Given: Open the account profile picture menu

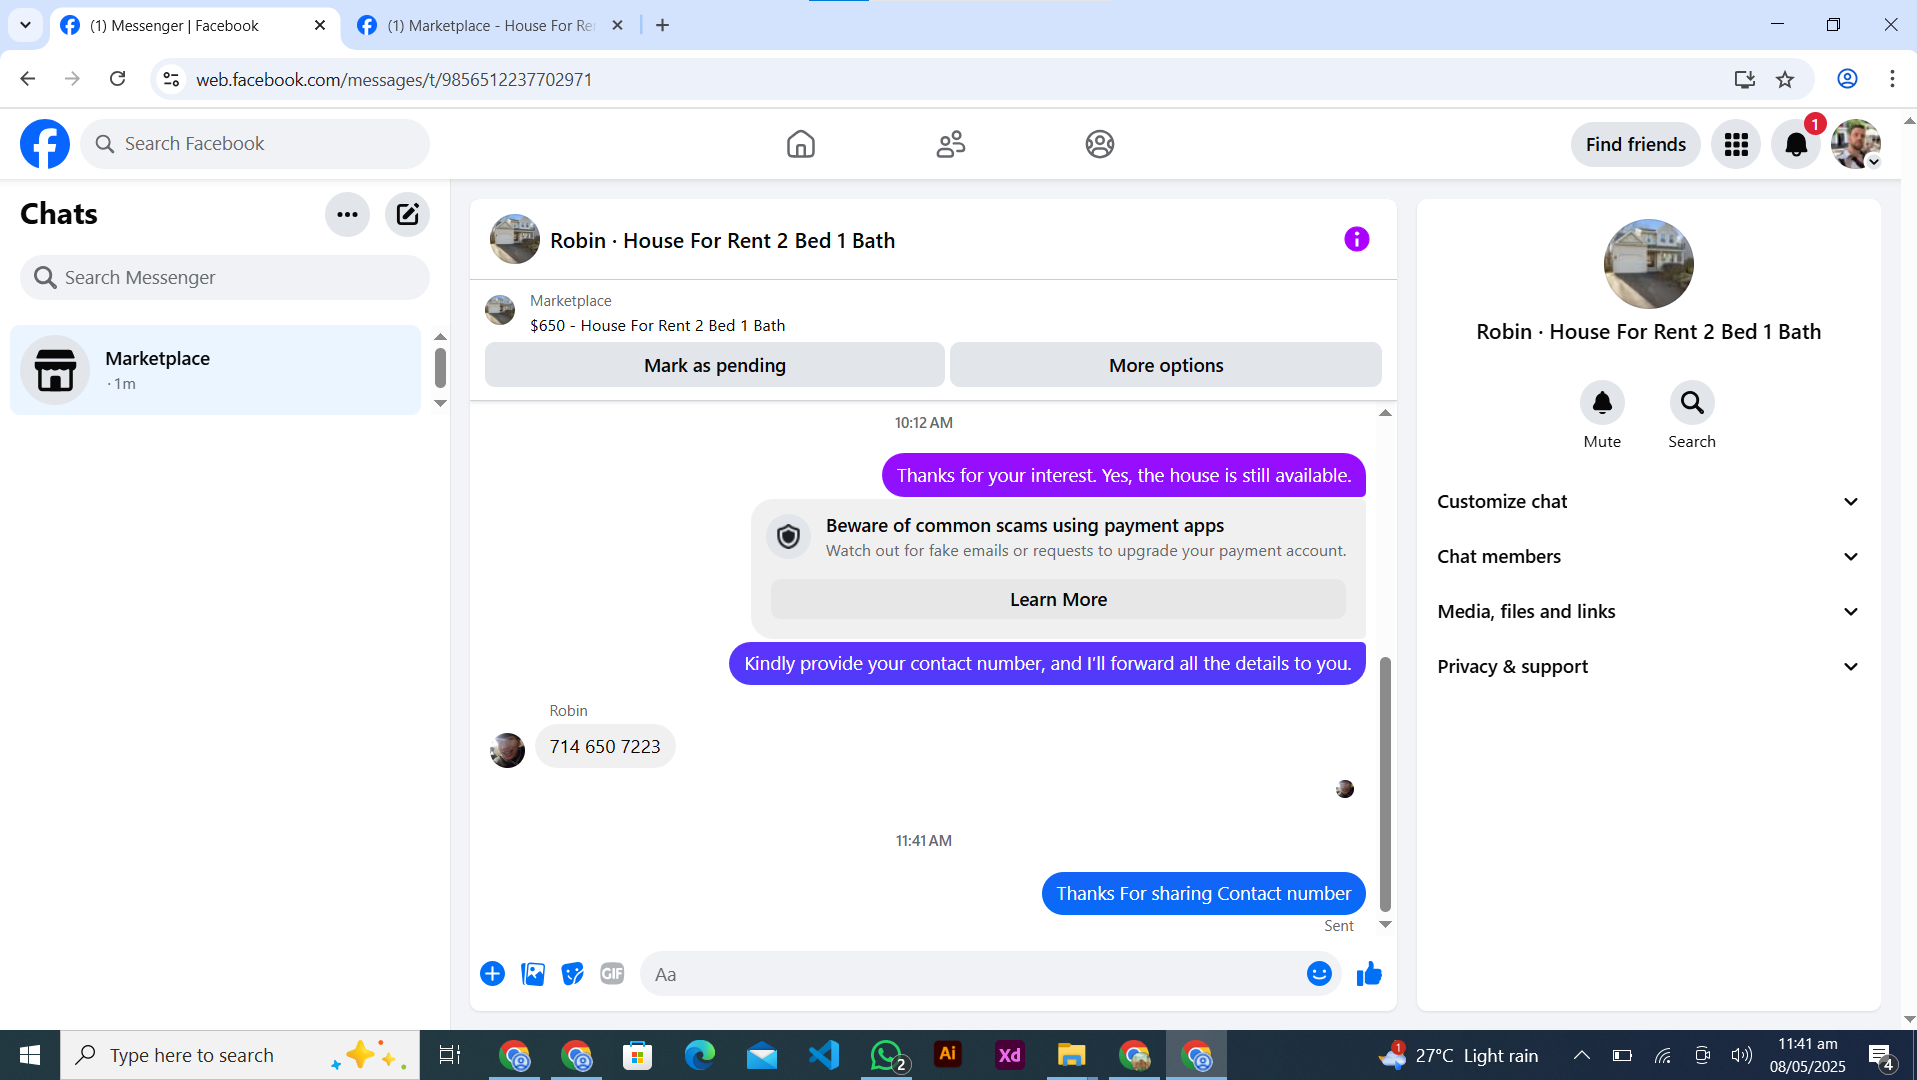Looking at the screenshot, I should (x=1856, y=145).
